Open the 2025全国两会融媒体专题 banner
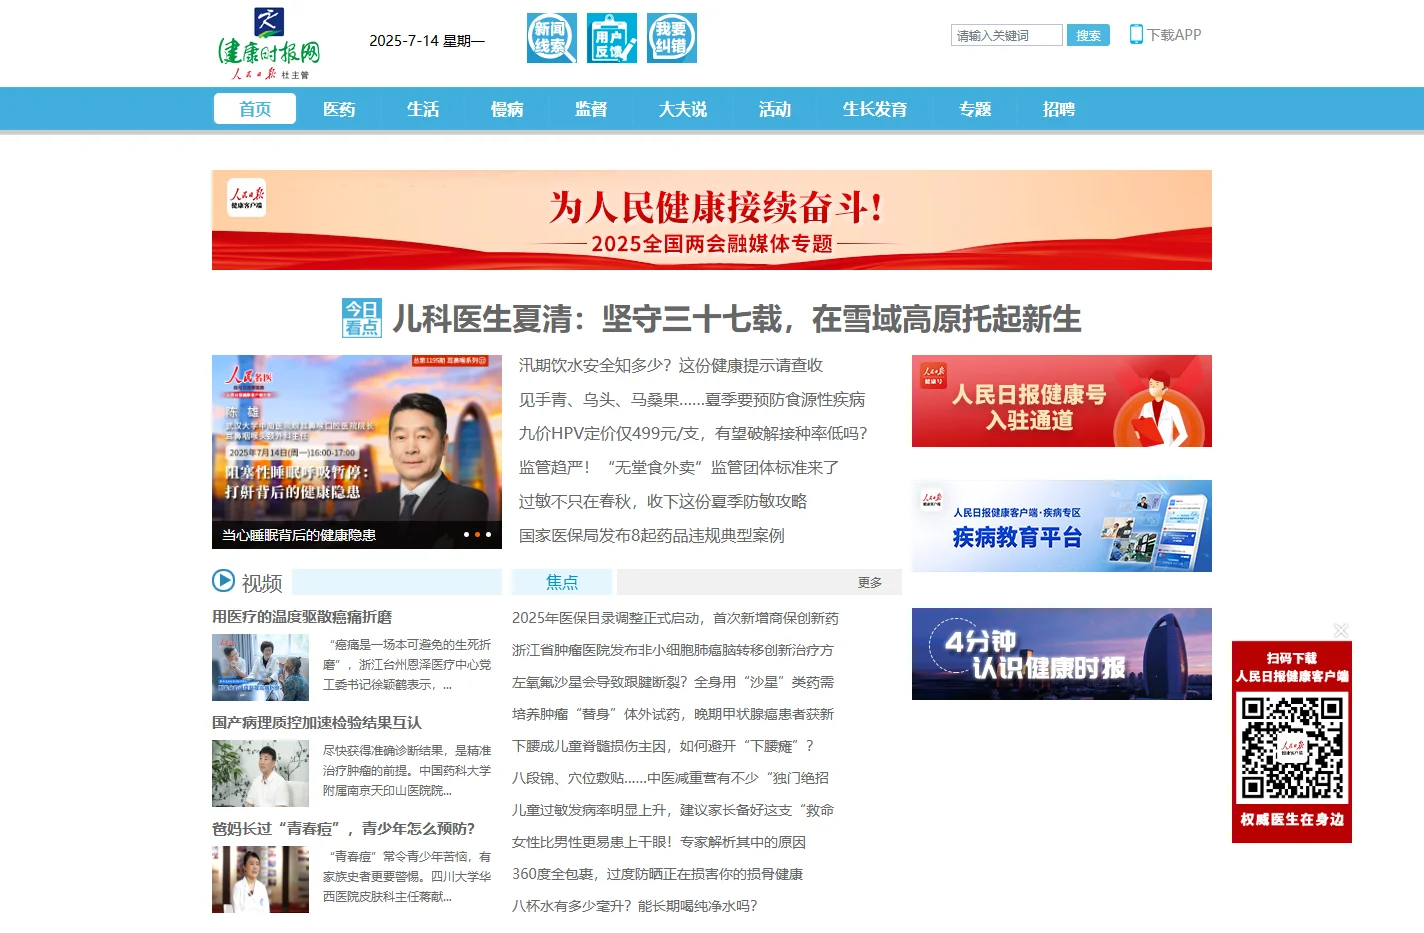 tap(712, 220)
